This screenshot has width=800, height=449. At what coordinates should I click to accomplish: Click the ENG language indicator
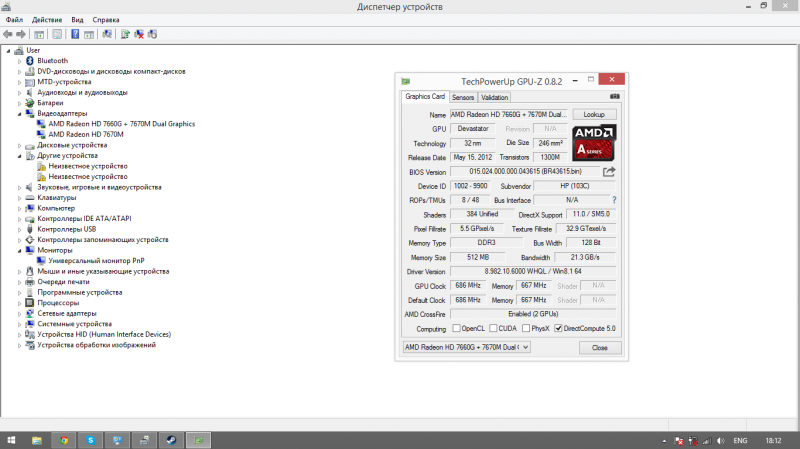(740, 441)
